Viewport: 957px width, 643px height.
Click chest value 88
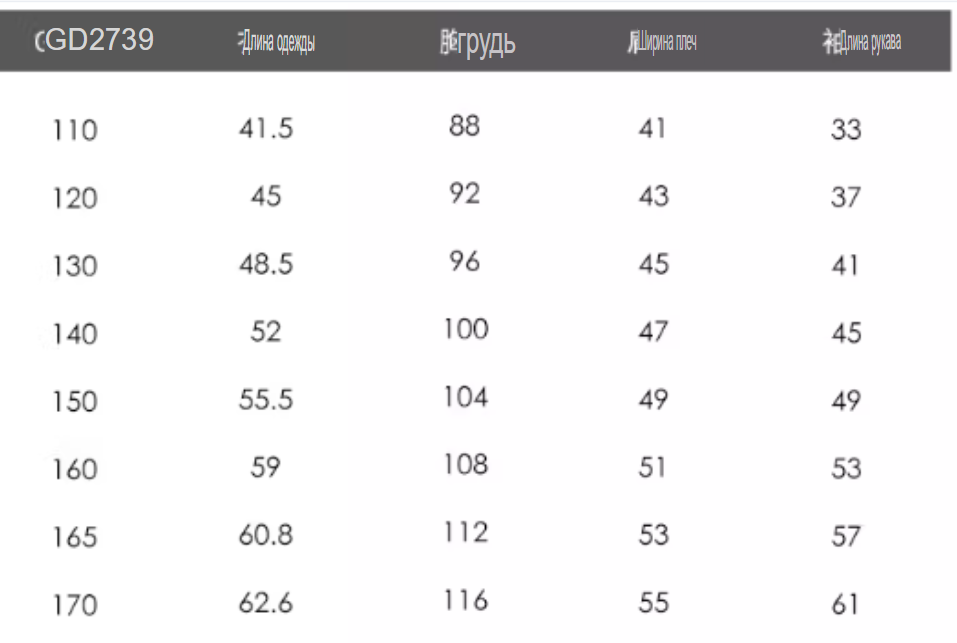coord(465,126)
